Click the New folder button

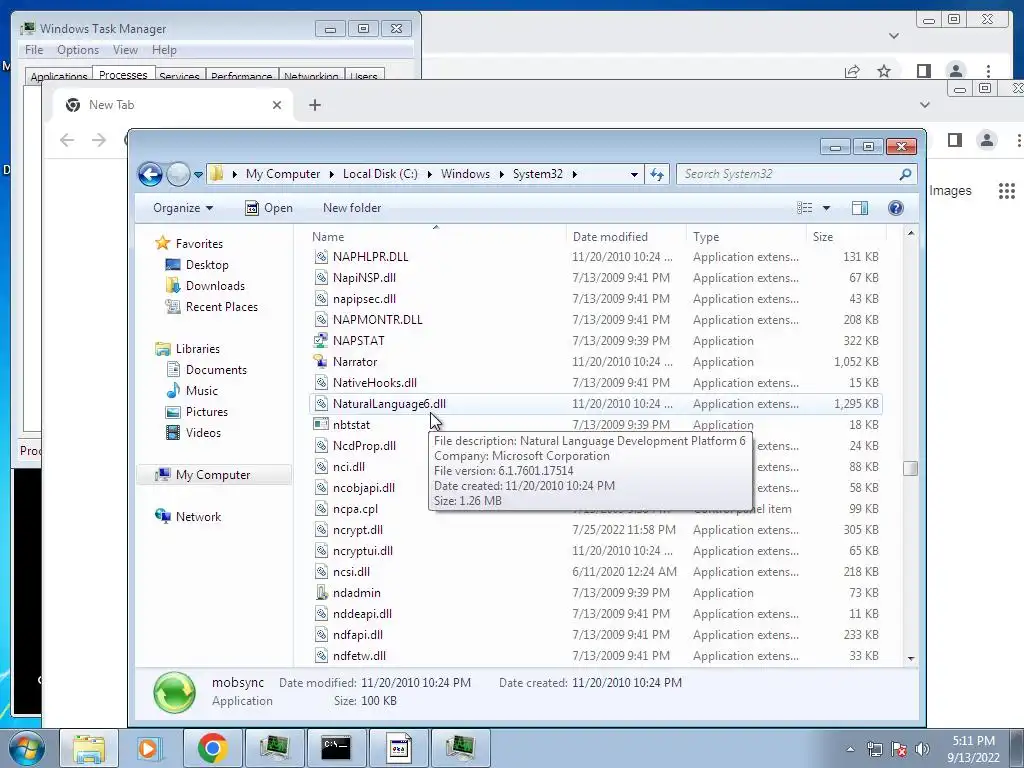pos(352,208)
